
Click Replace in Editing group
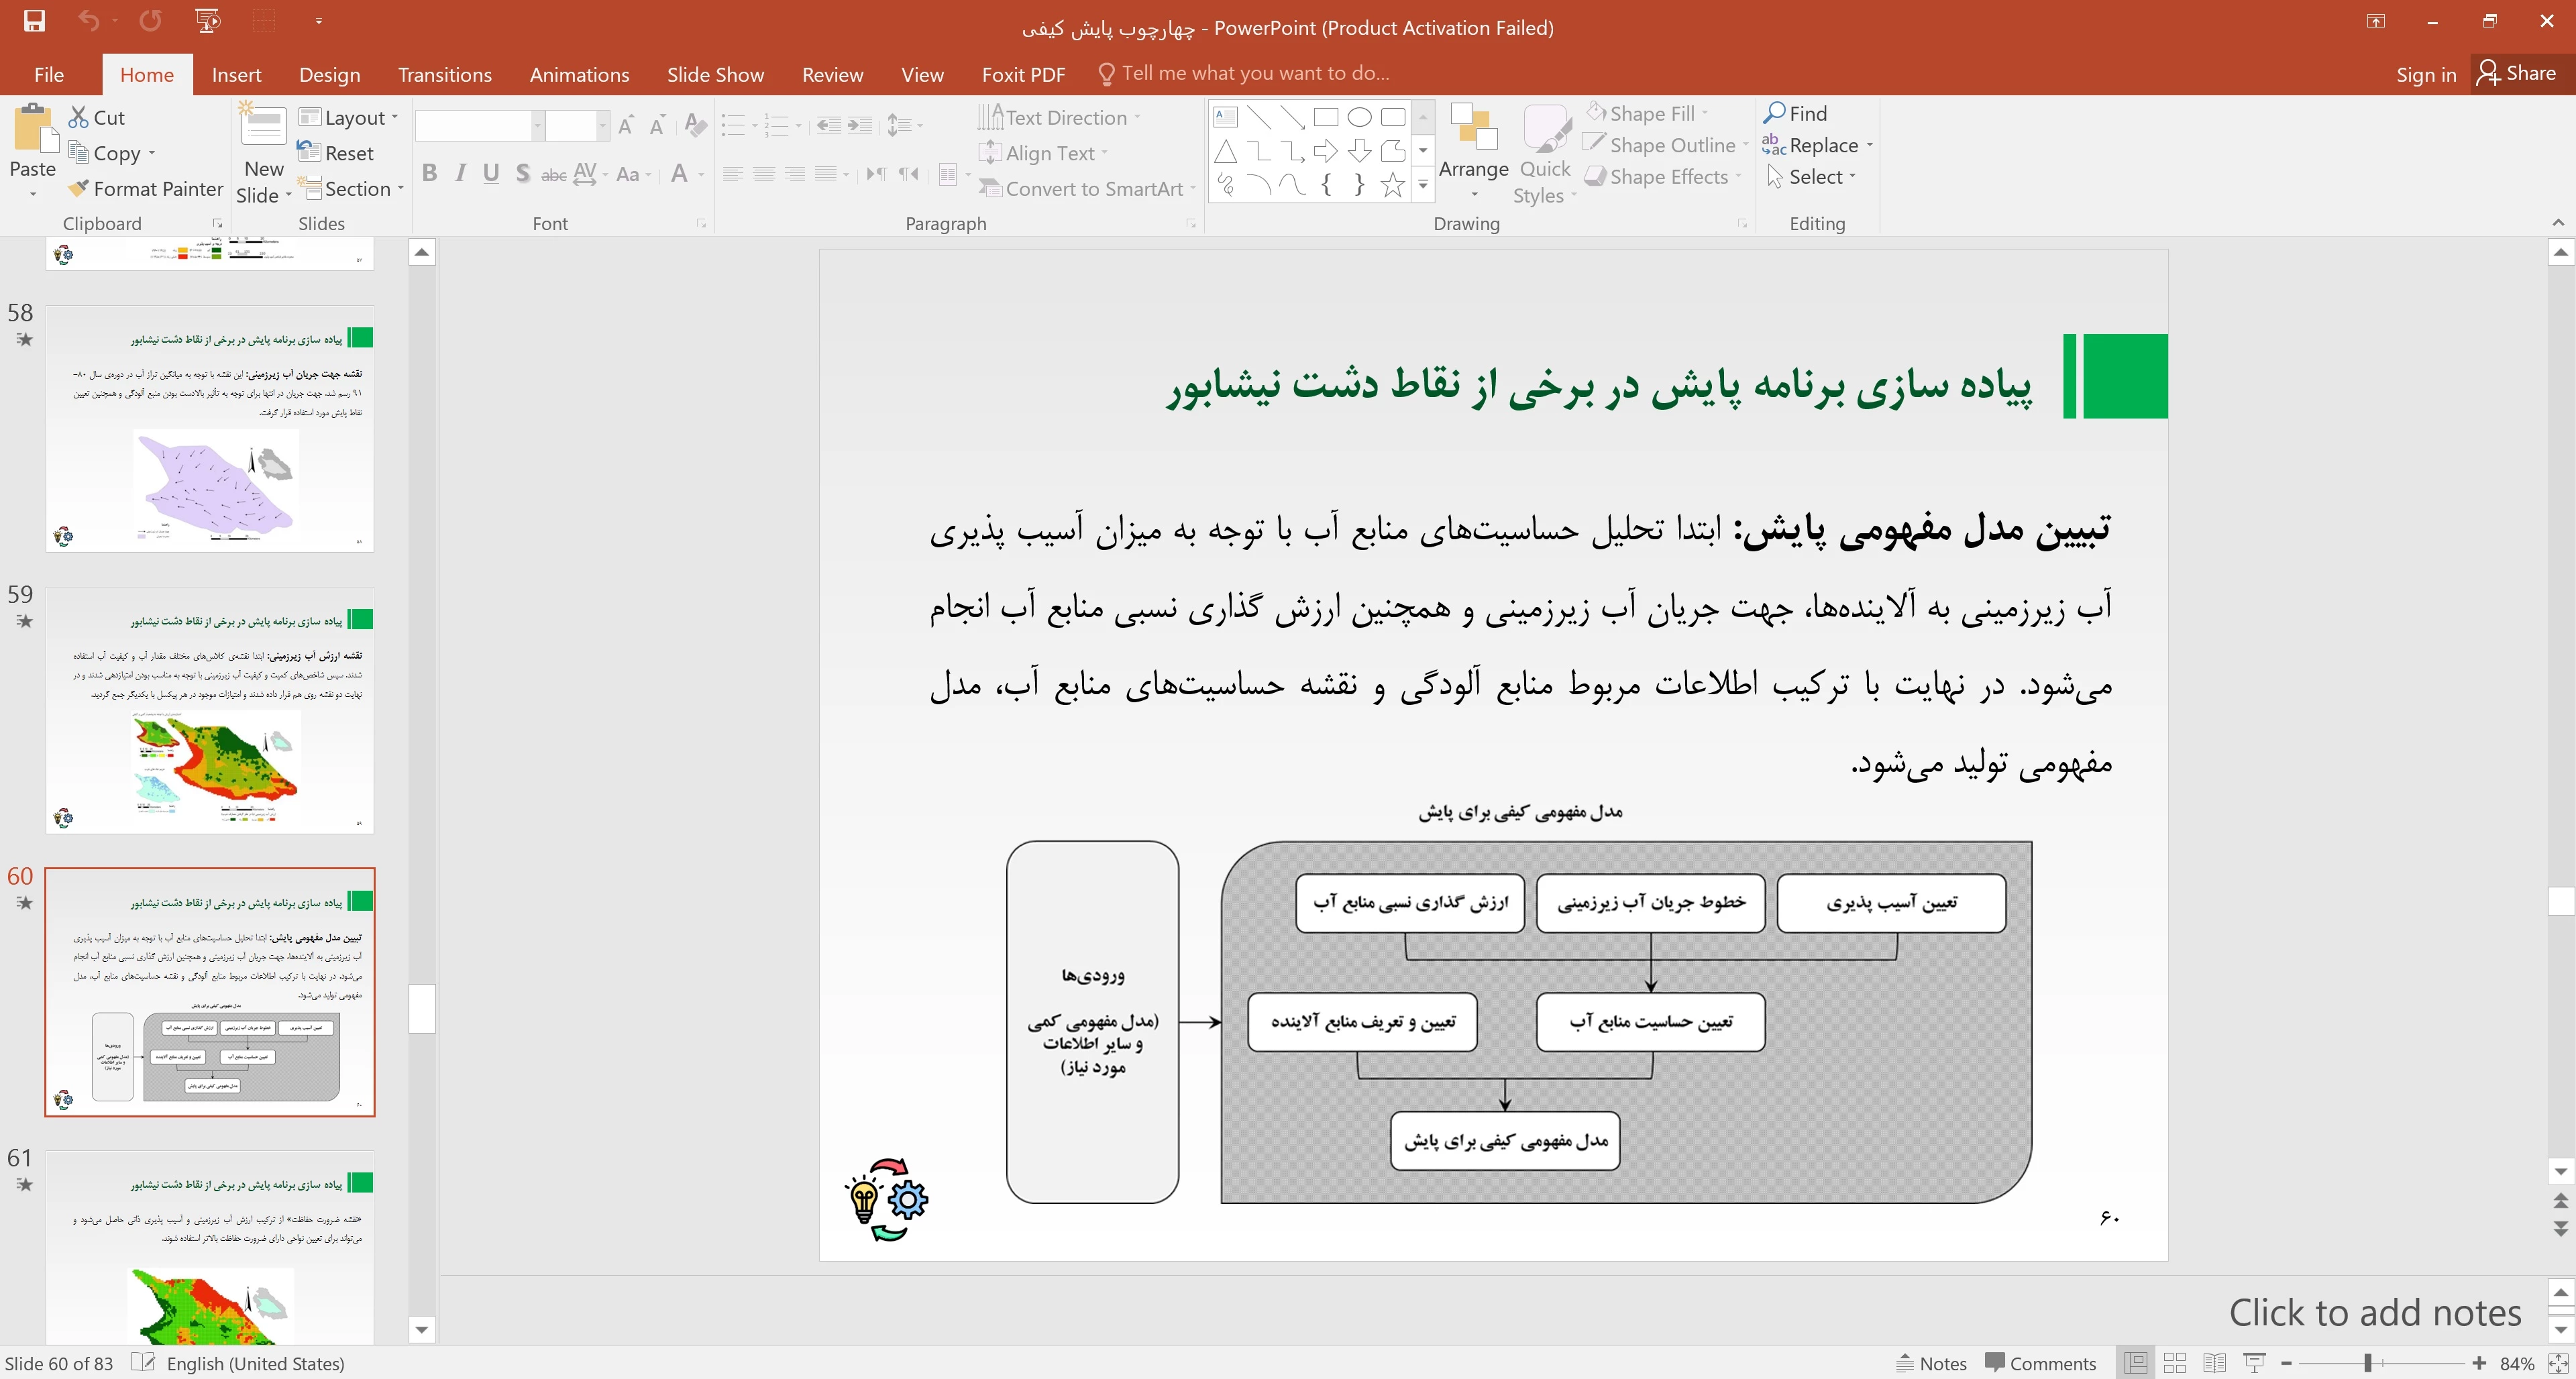pos(1818,145)
